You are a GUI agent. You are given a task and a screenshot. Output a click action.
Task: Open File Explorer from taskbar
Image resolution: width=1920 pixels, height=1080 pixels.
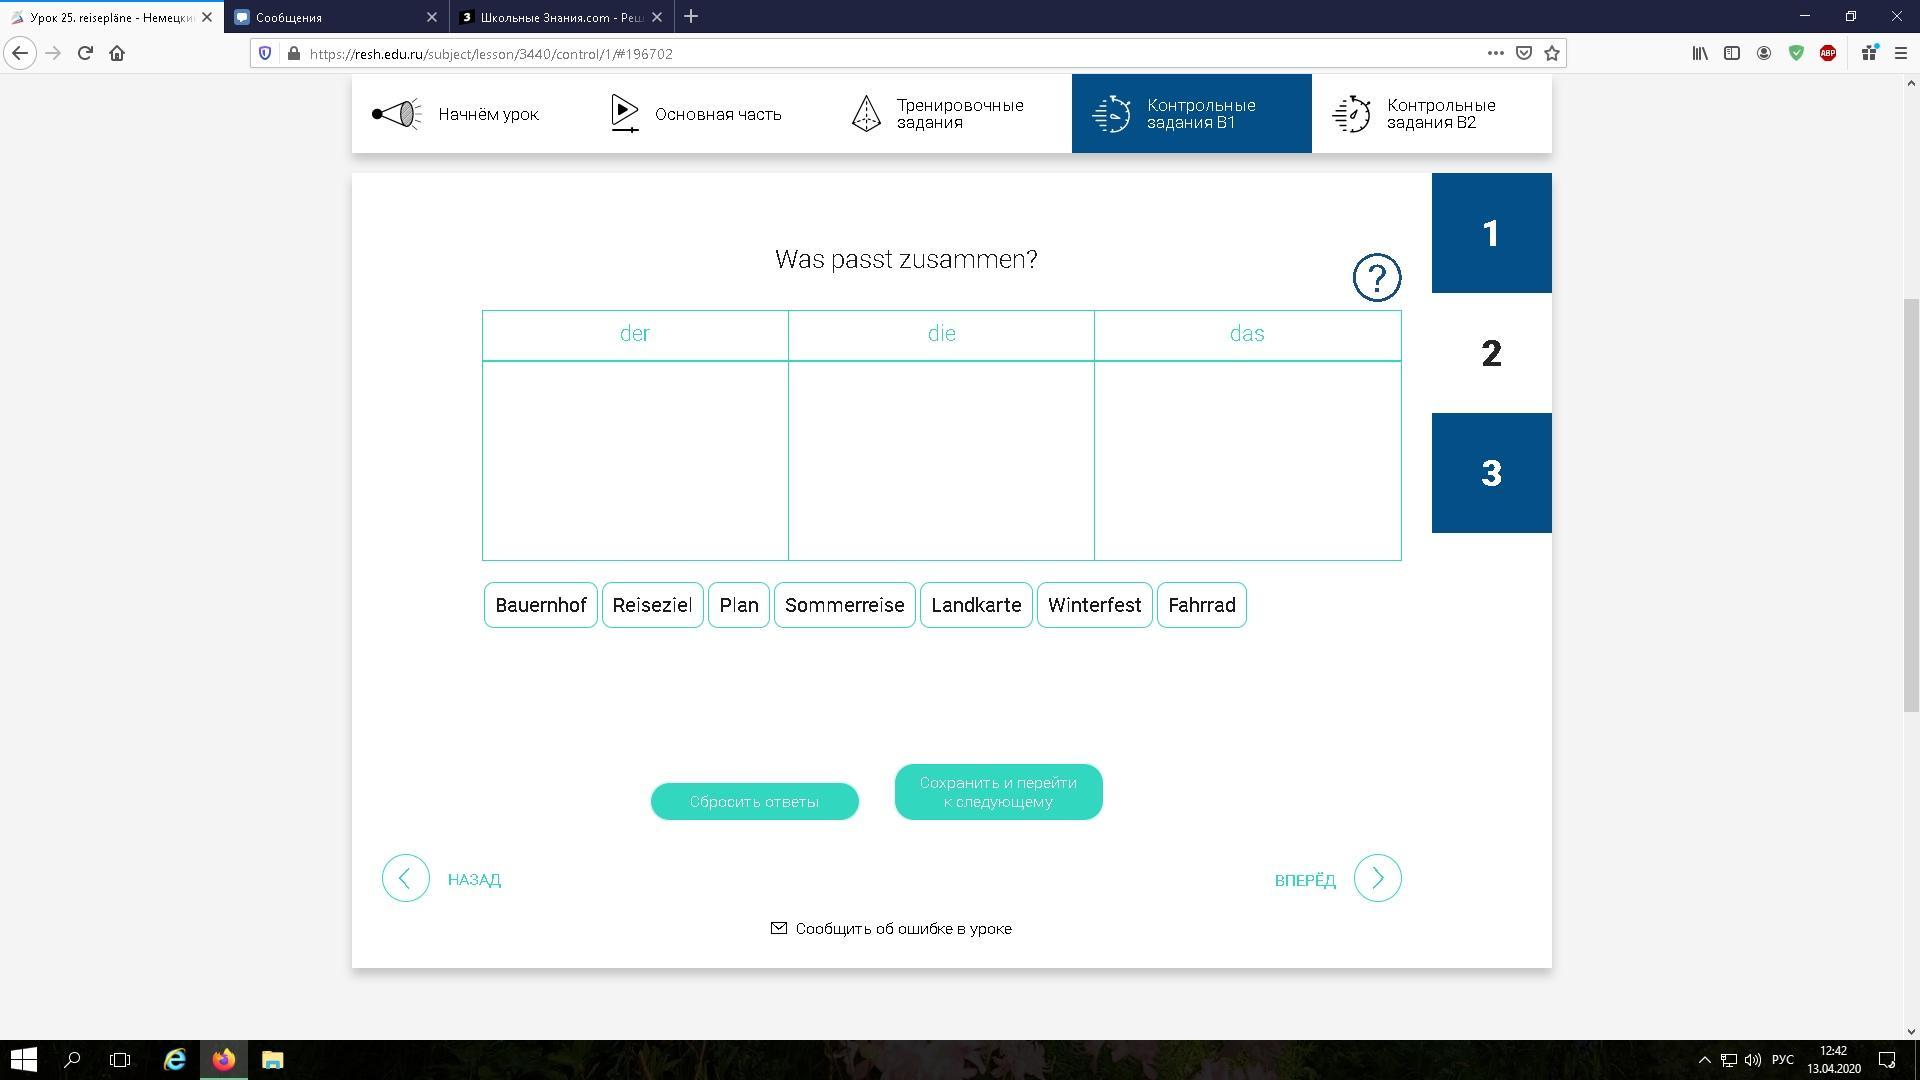coord(272,1060)
